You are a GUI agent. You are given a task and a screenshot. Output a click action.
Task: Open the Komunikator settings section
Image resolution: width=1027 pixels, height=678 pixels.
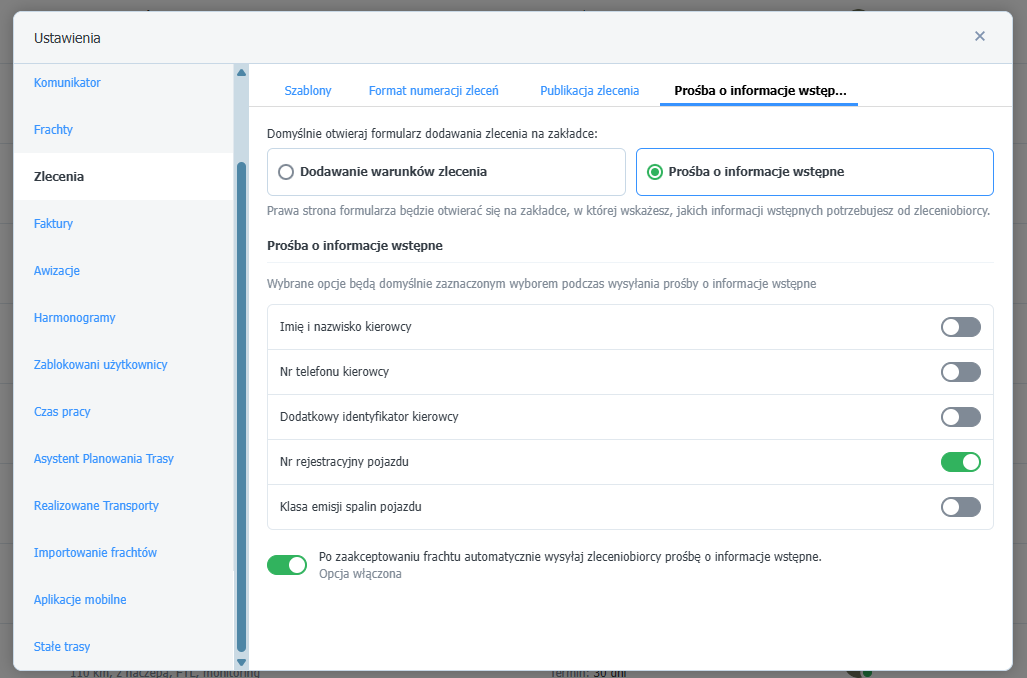click(67, 83)
